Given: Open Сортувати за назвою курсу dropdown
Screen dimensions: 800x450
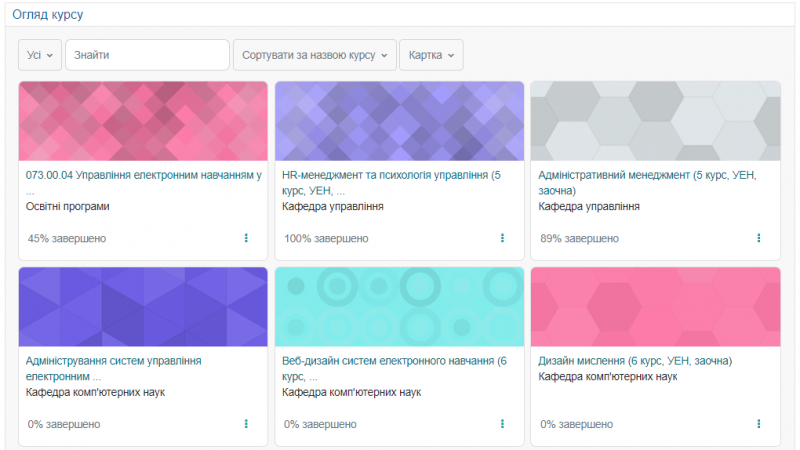Looking at the screenshot, I should coord(314,55).
